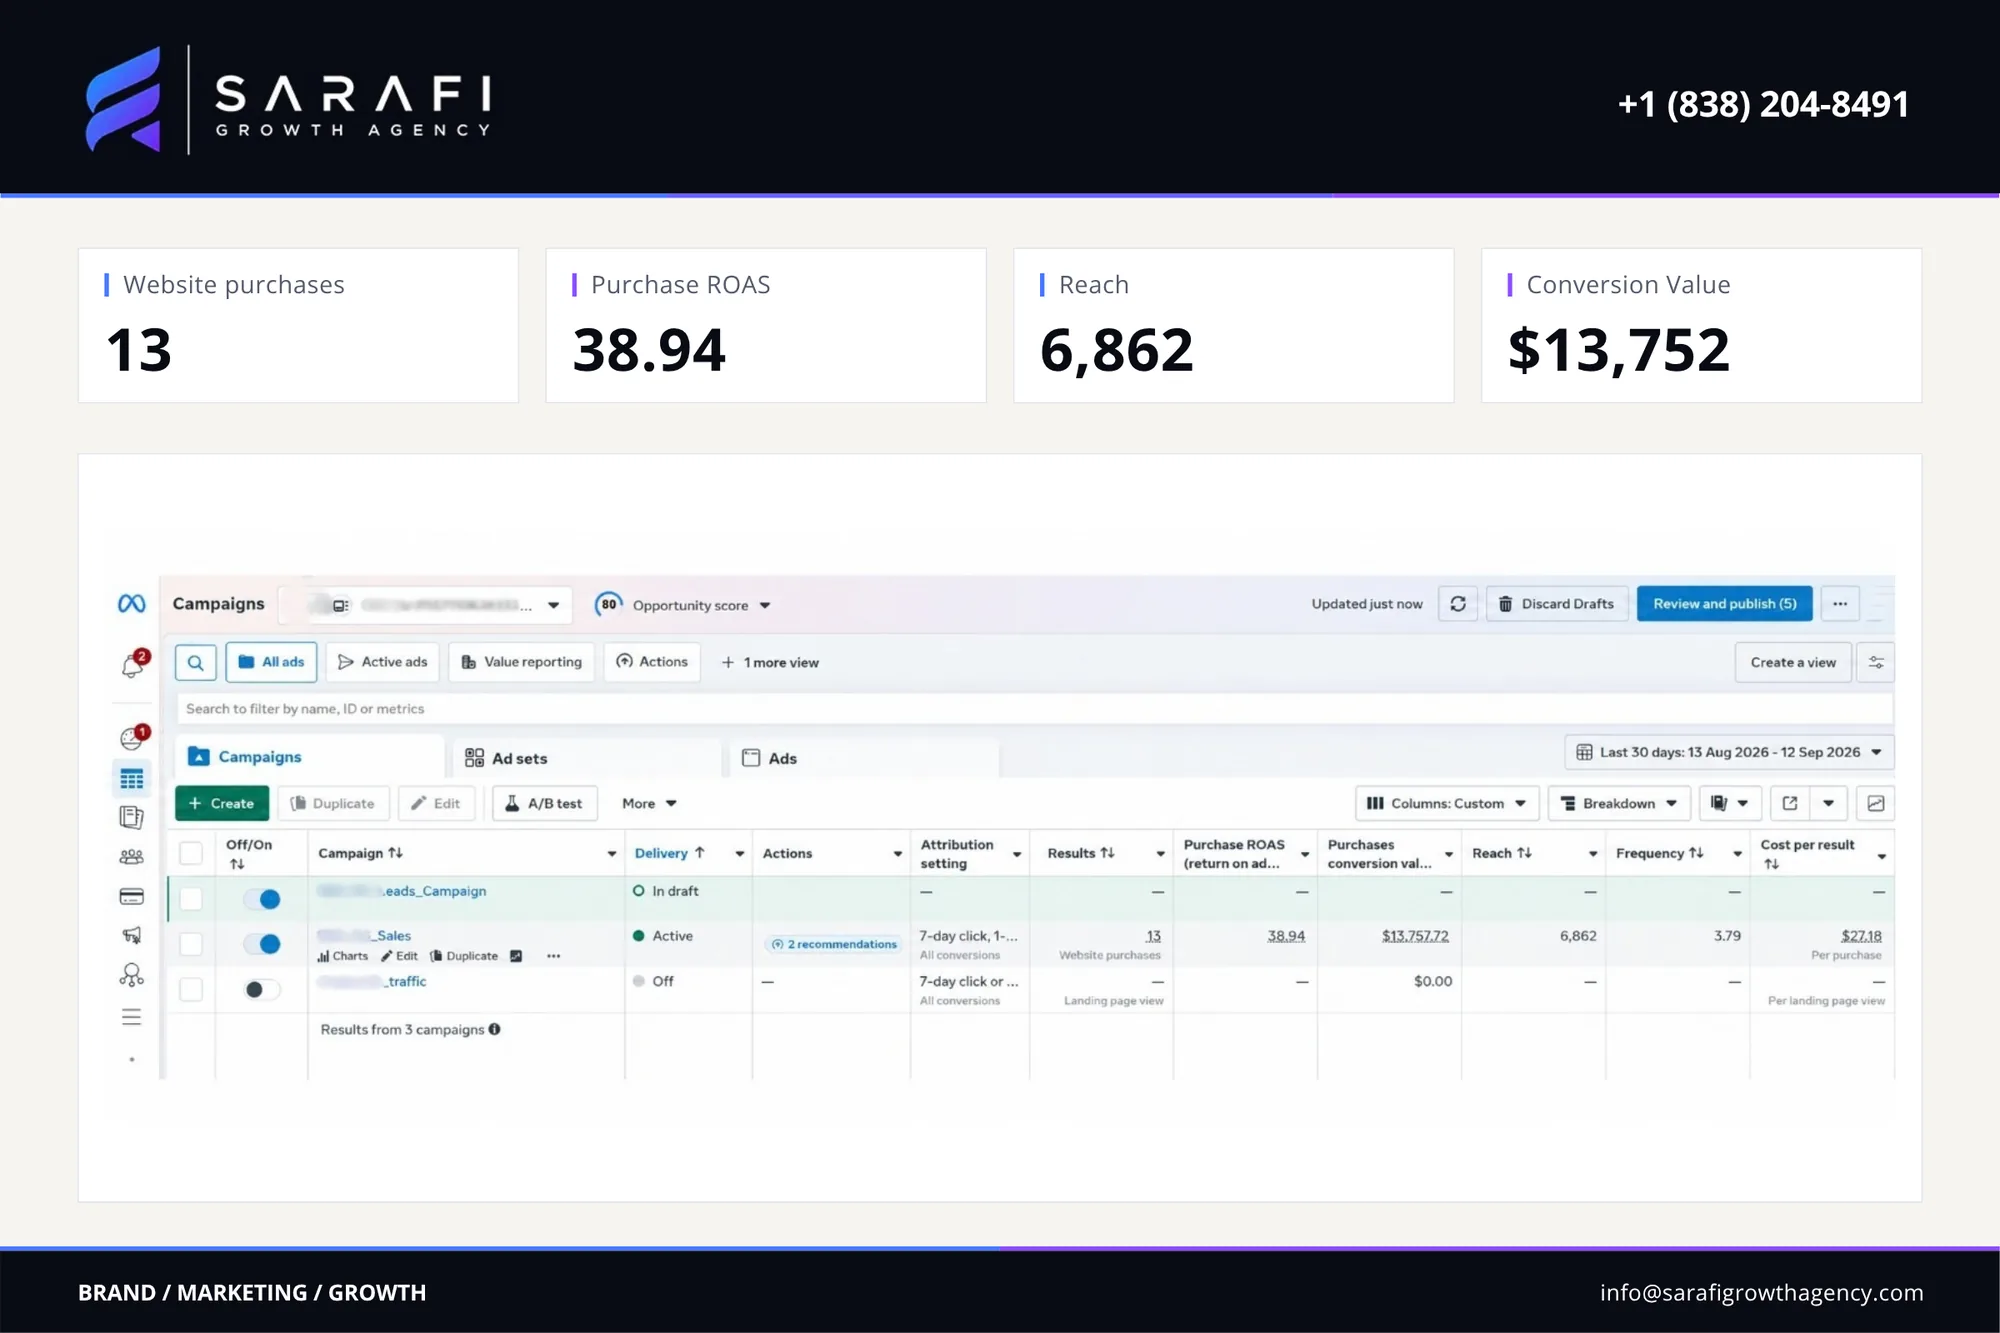Open the All tools hamburger menu
This screenshot has height=1333, width=2000.
pyautogui.click(x=131, y=1017)
